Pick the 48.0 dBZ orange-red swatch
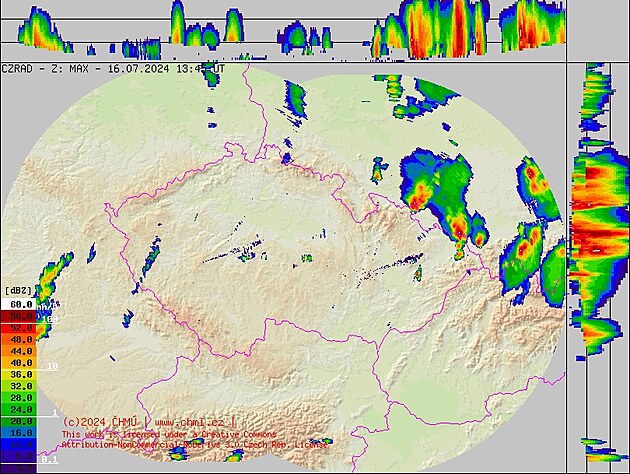Image resolution: width=630 pixels, height=474 pixels. point(21,339)
